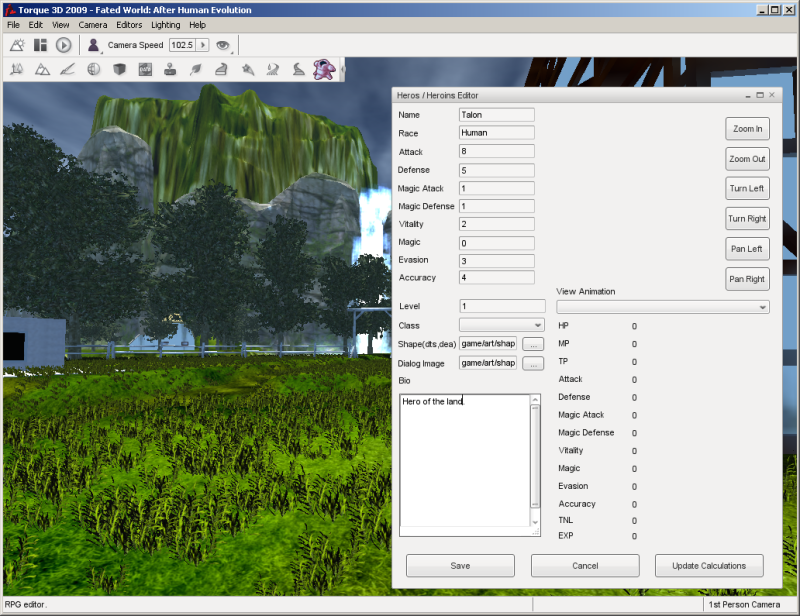Click the Save button

click(x=460, y=566)
